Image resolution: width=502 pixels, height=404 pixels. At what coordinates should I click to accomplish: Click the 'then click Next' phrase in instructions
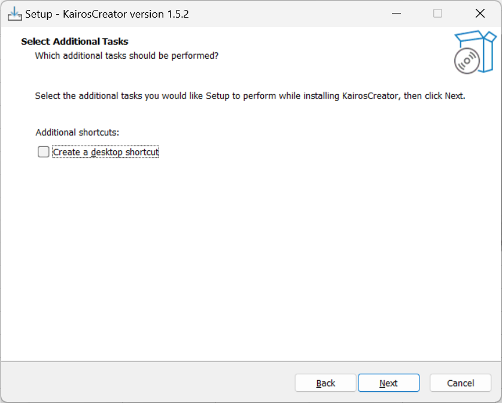coord(434,96)
